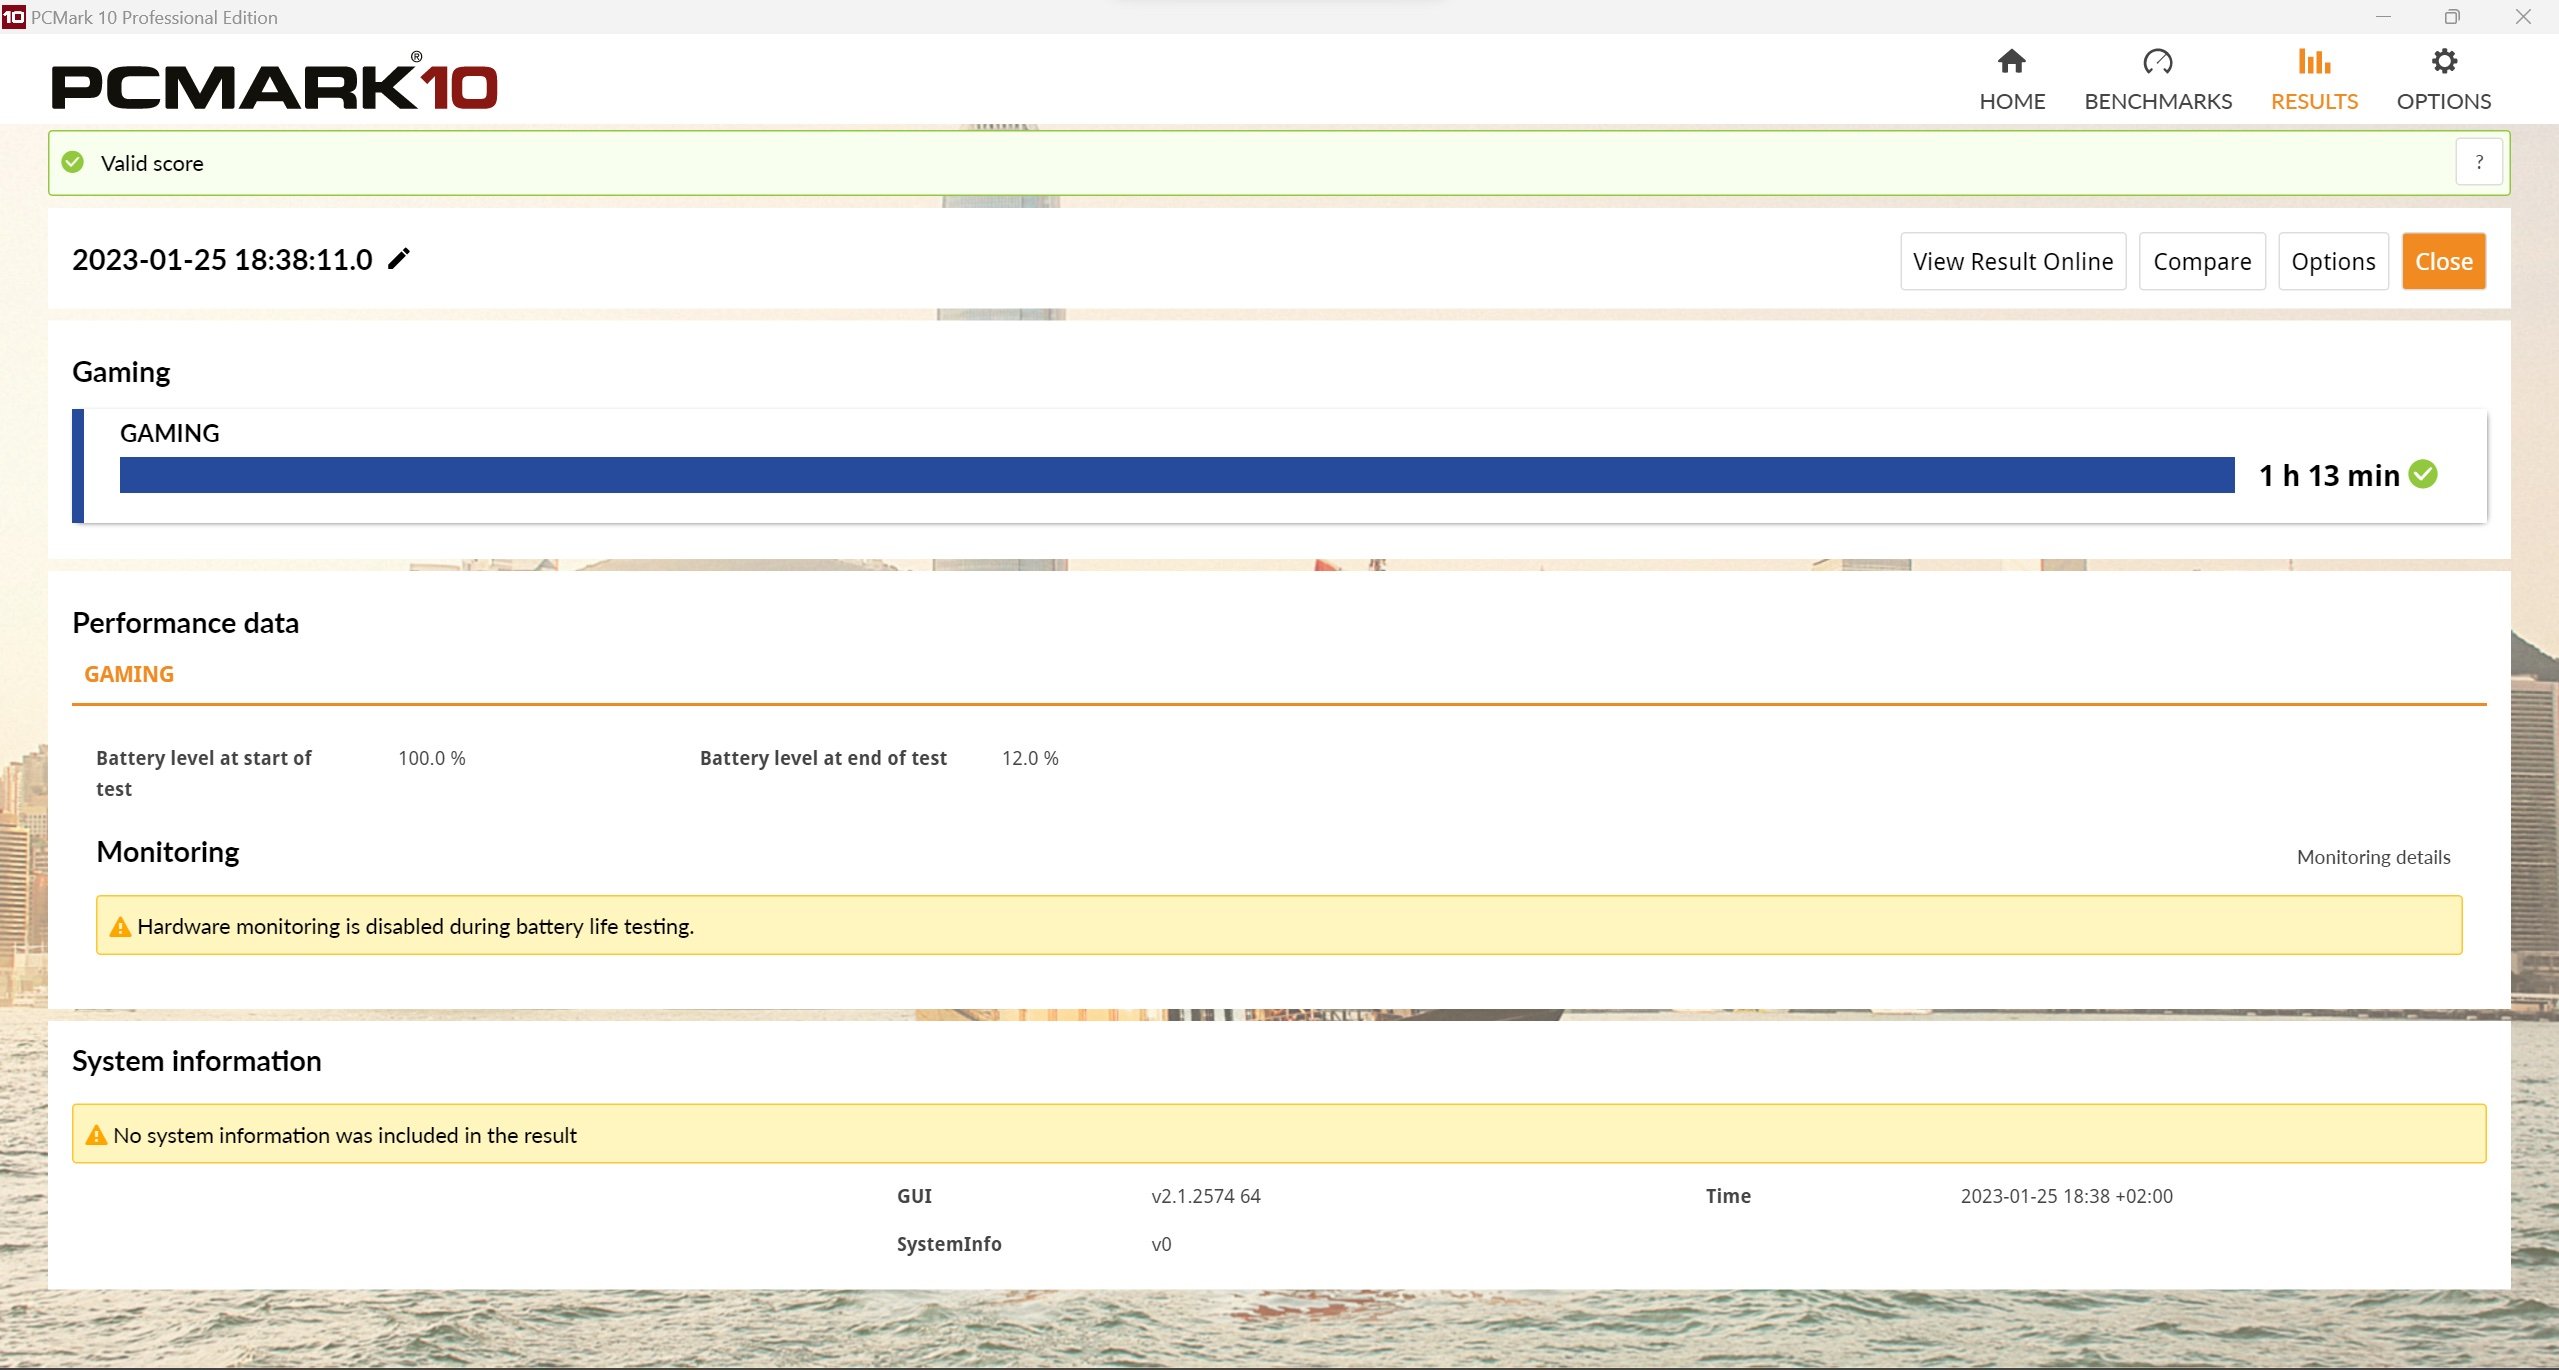Click the pencil icon to rename result

pyautogui.click(x=399, y=259)
